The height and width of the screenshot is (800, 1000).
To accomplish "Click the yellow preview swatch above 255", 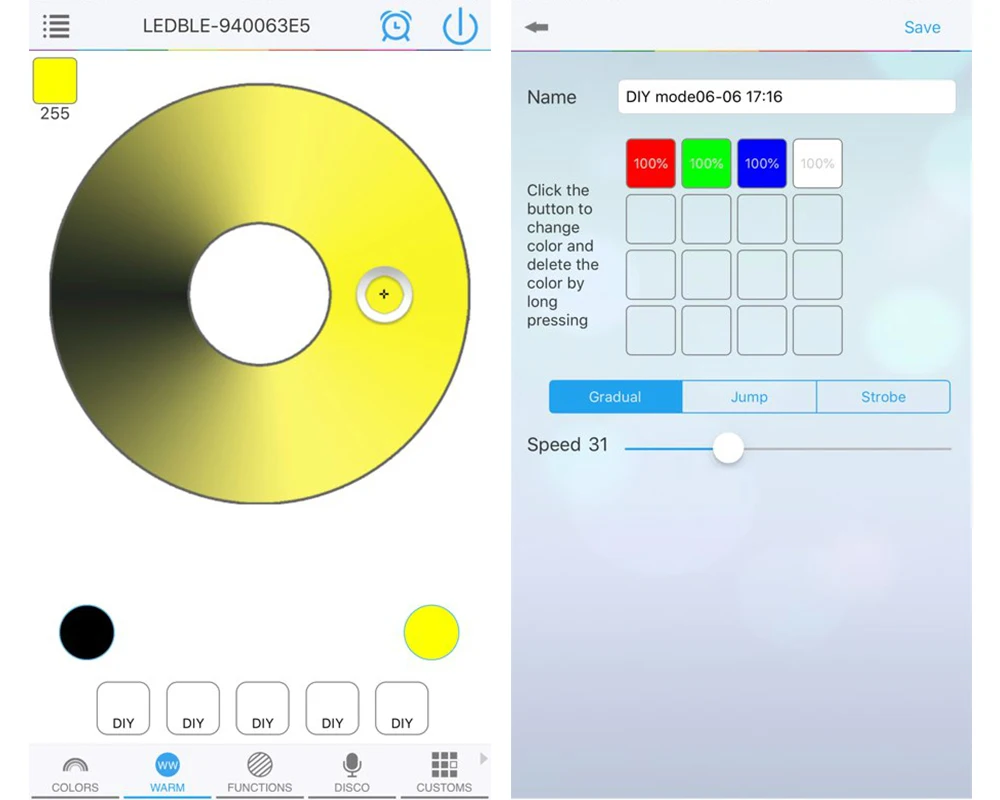I will pos(55,80).
